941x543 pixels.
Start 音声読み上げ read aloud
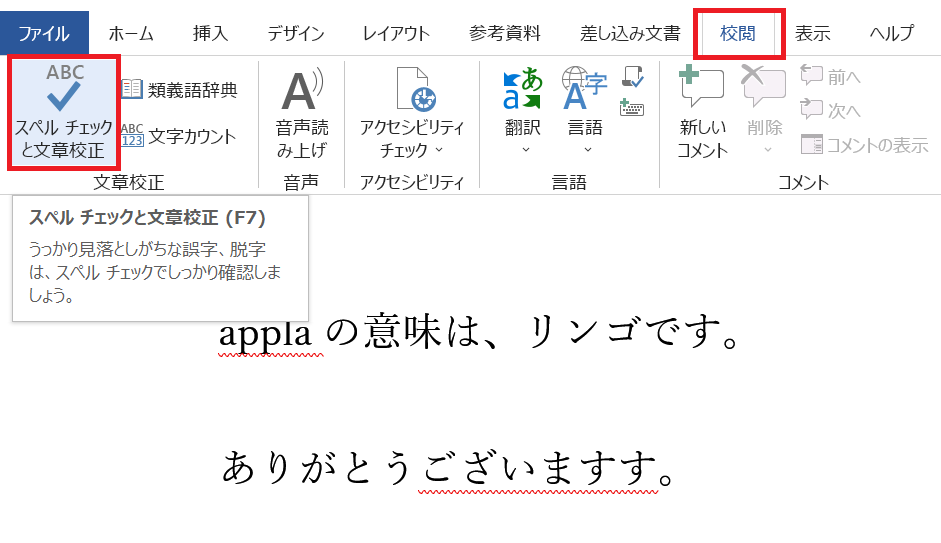pyautogui.click(x=302, y=113)
